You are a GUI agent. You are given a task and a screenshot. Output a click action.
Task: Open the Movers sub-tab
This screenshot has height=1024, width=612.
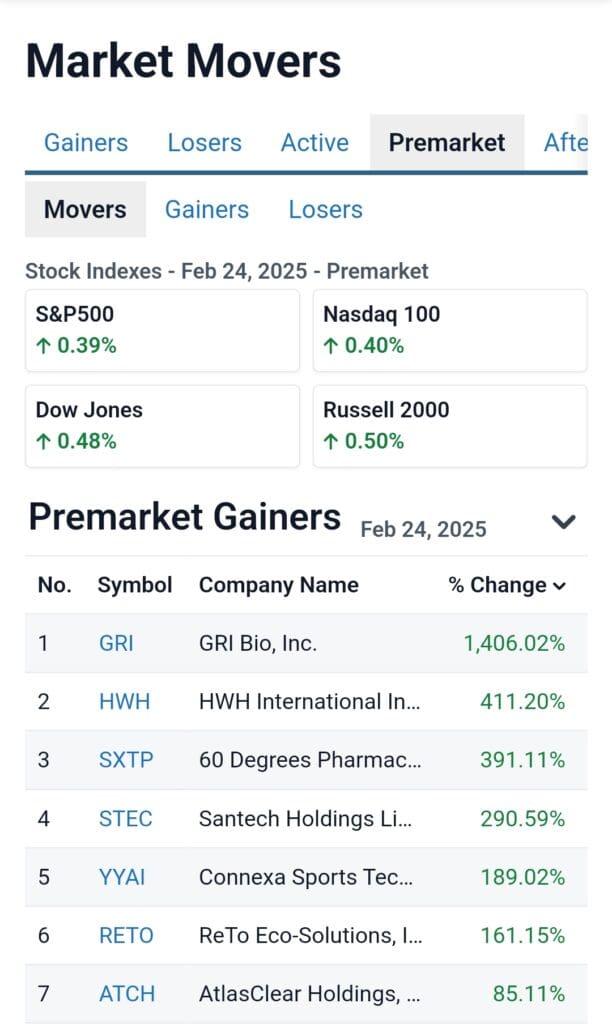point(85,209)
